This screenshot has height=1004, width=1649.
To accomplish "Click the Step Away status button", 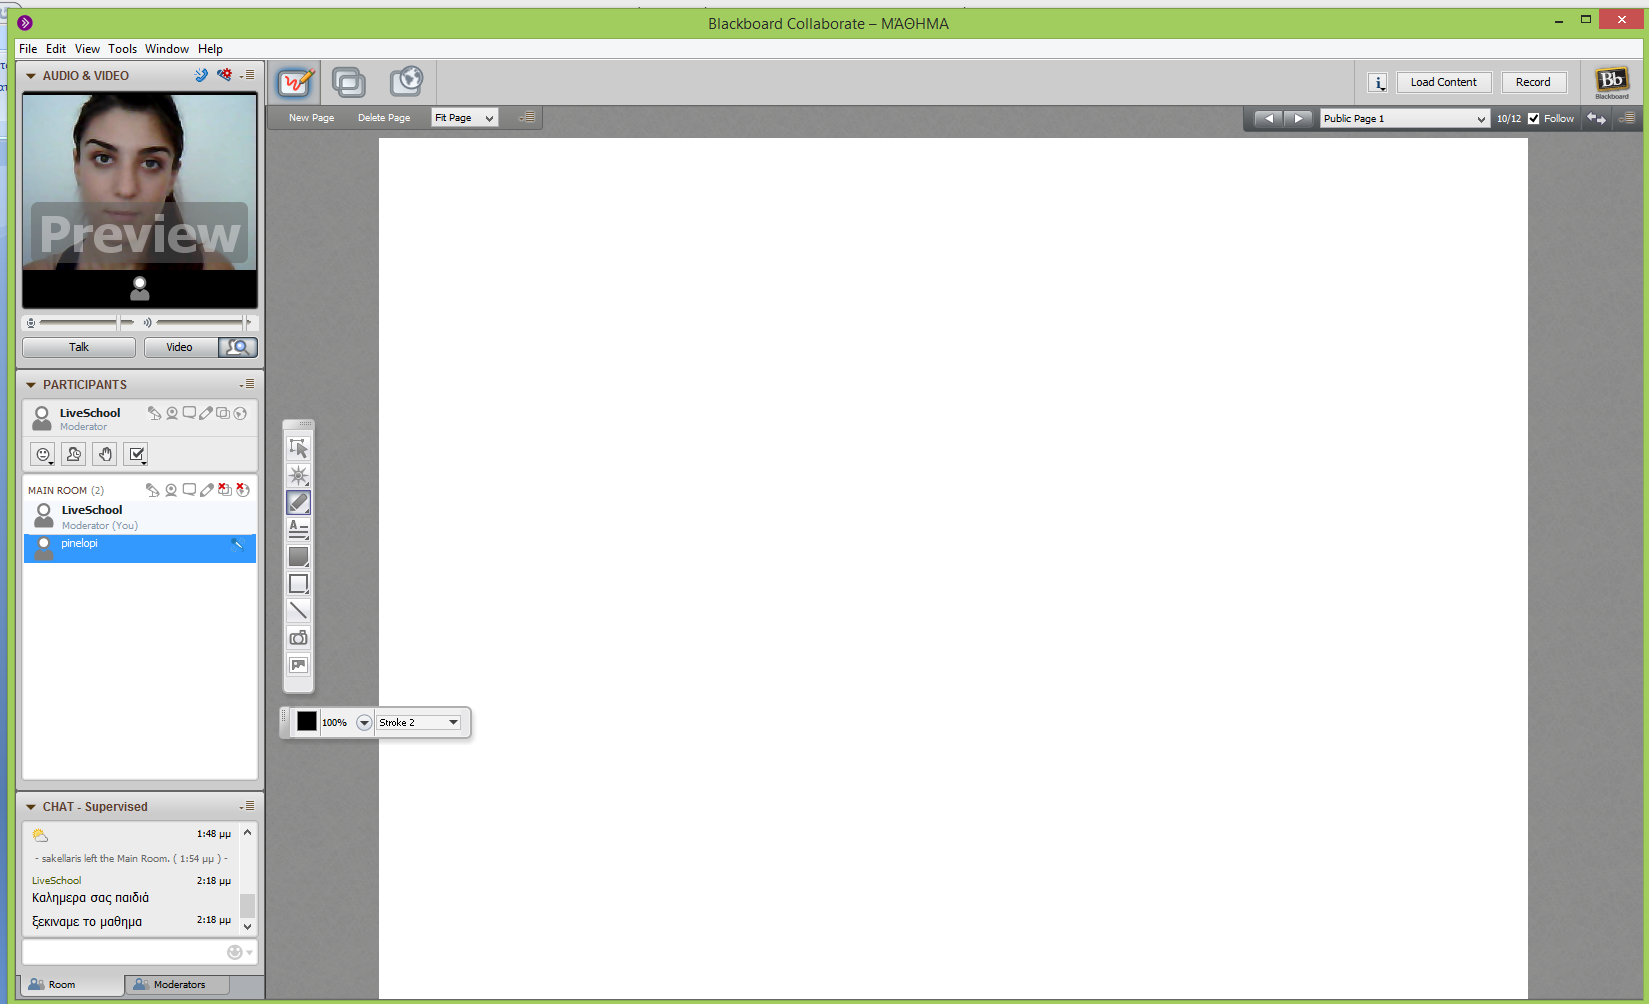I will [74, 454].
